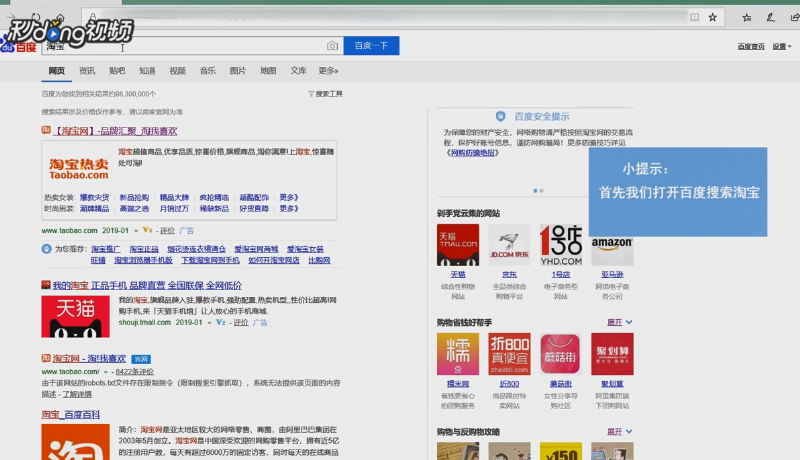Click the 折800 site icon
The image size is (800, 460).
point(509,354)
